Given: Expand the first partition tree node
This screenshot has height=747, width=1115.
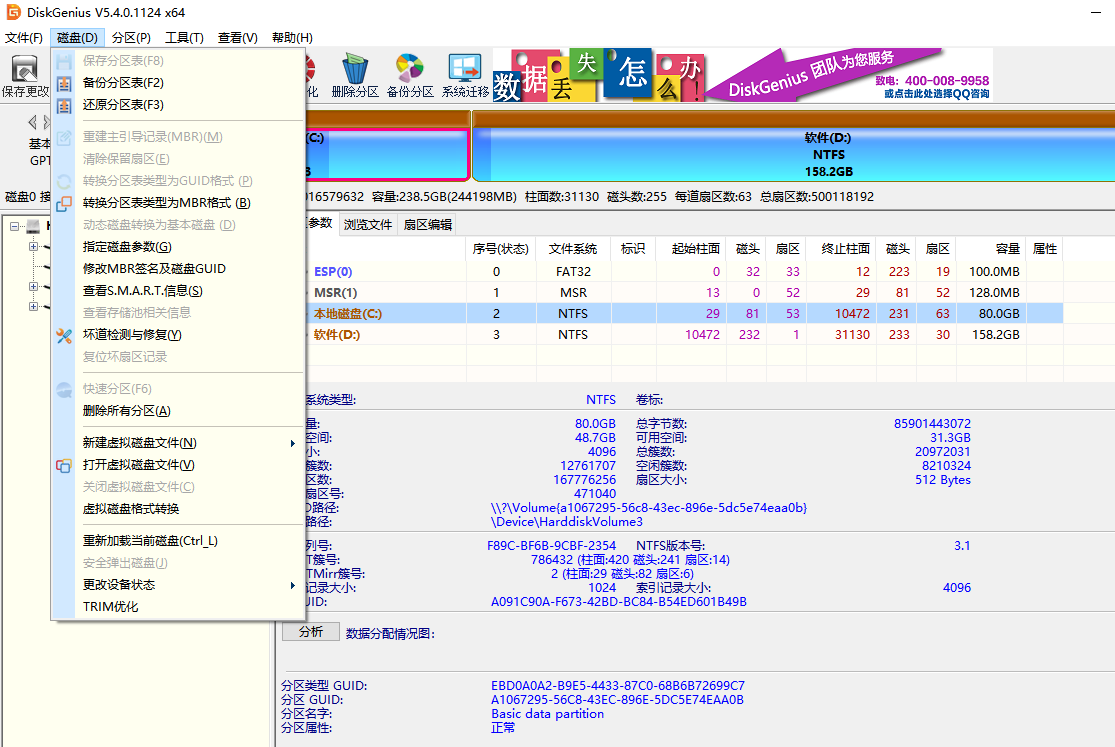Looking at the screenshot, I should pos(33,246).
